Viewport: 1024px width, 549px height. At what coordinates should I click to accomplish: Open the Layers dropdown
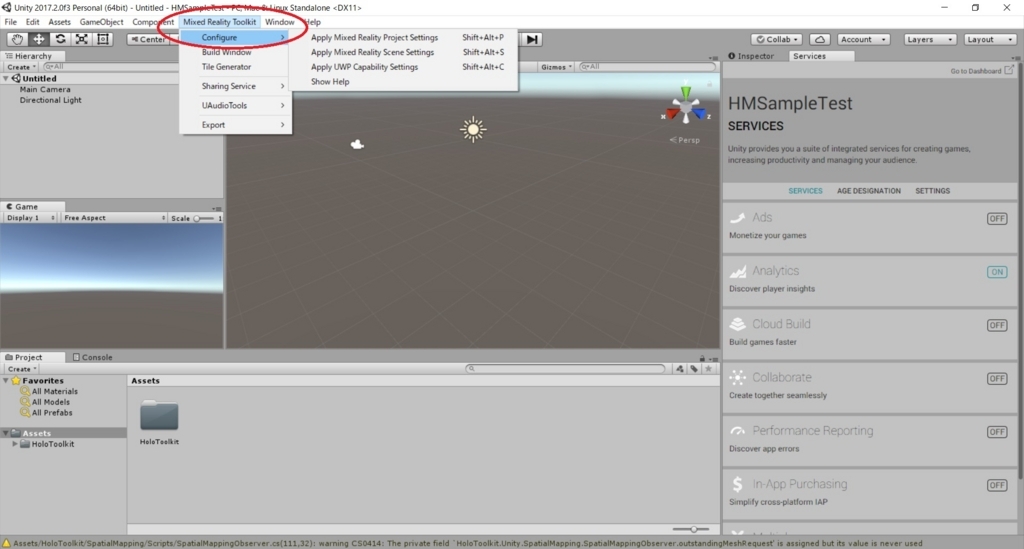pos(930,39)
